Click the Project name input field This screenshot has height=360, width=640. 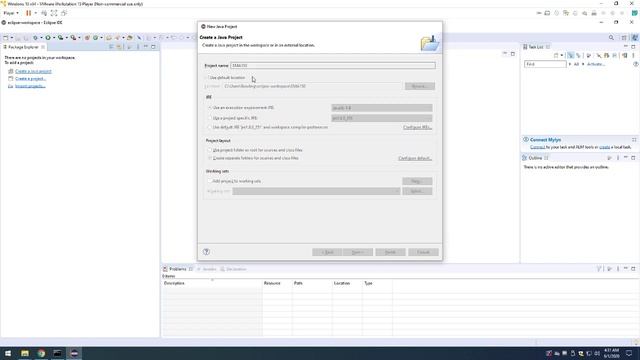pos(333,65)
